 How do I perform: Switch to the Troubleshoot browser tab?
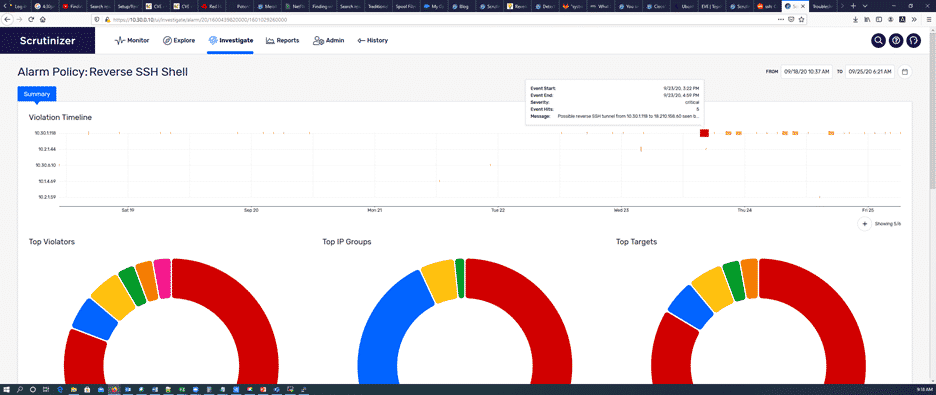click(822, 5)
